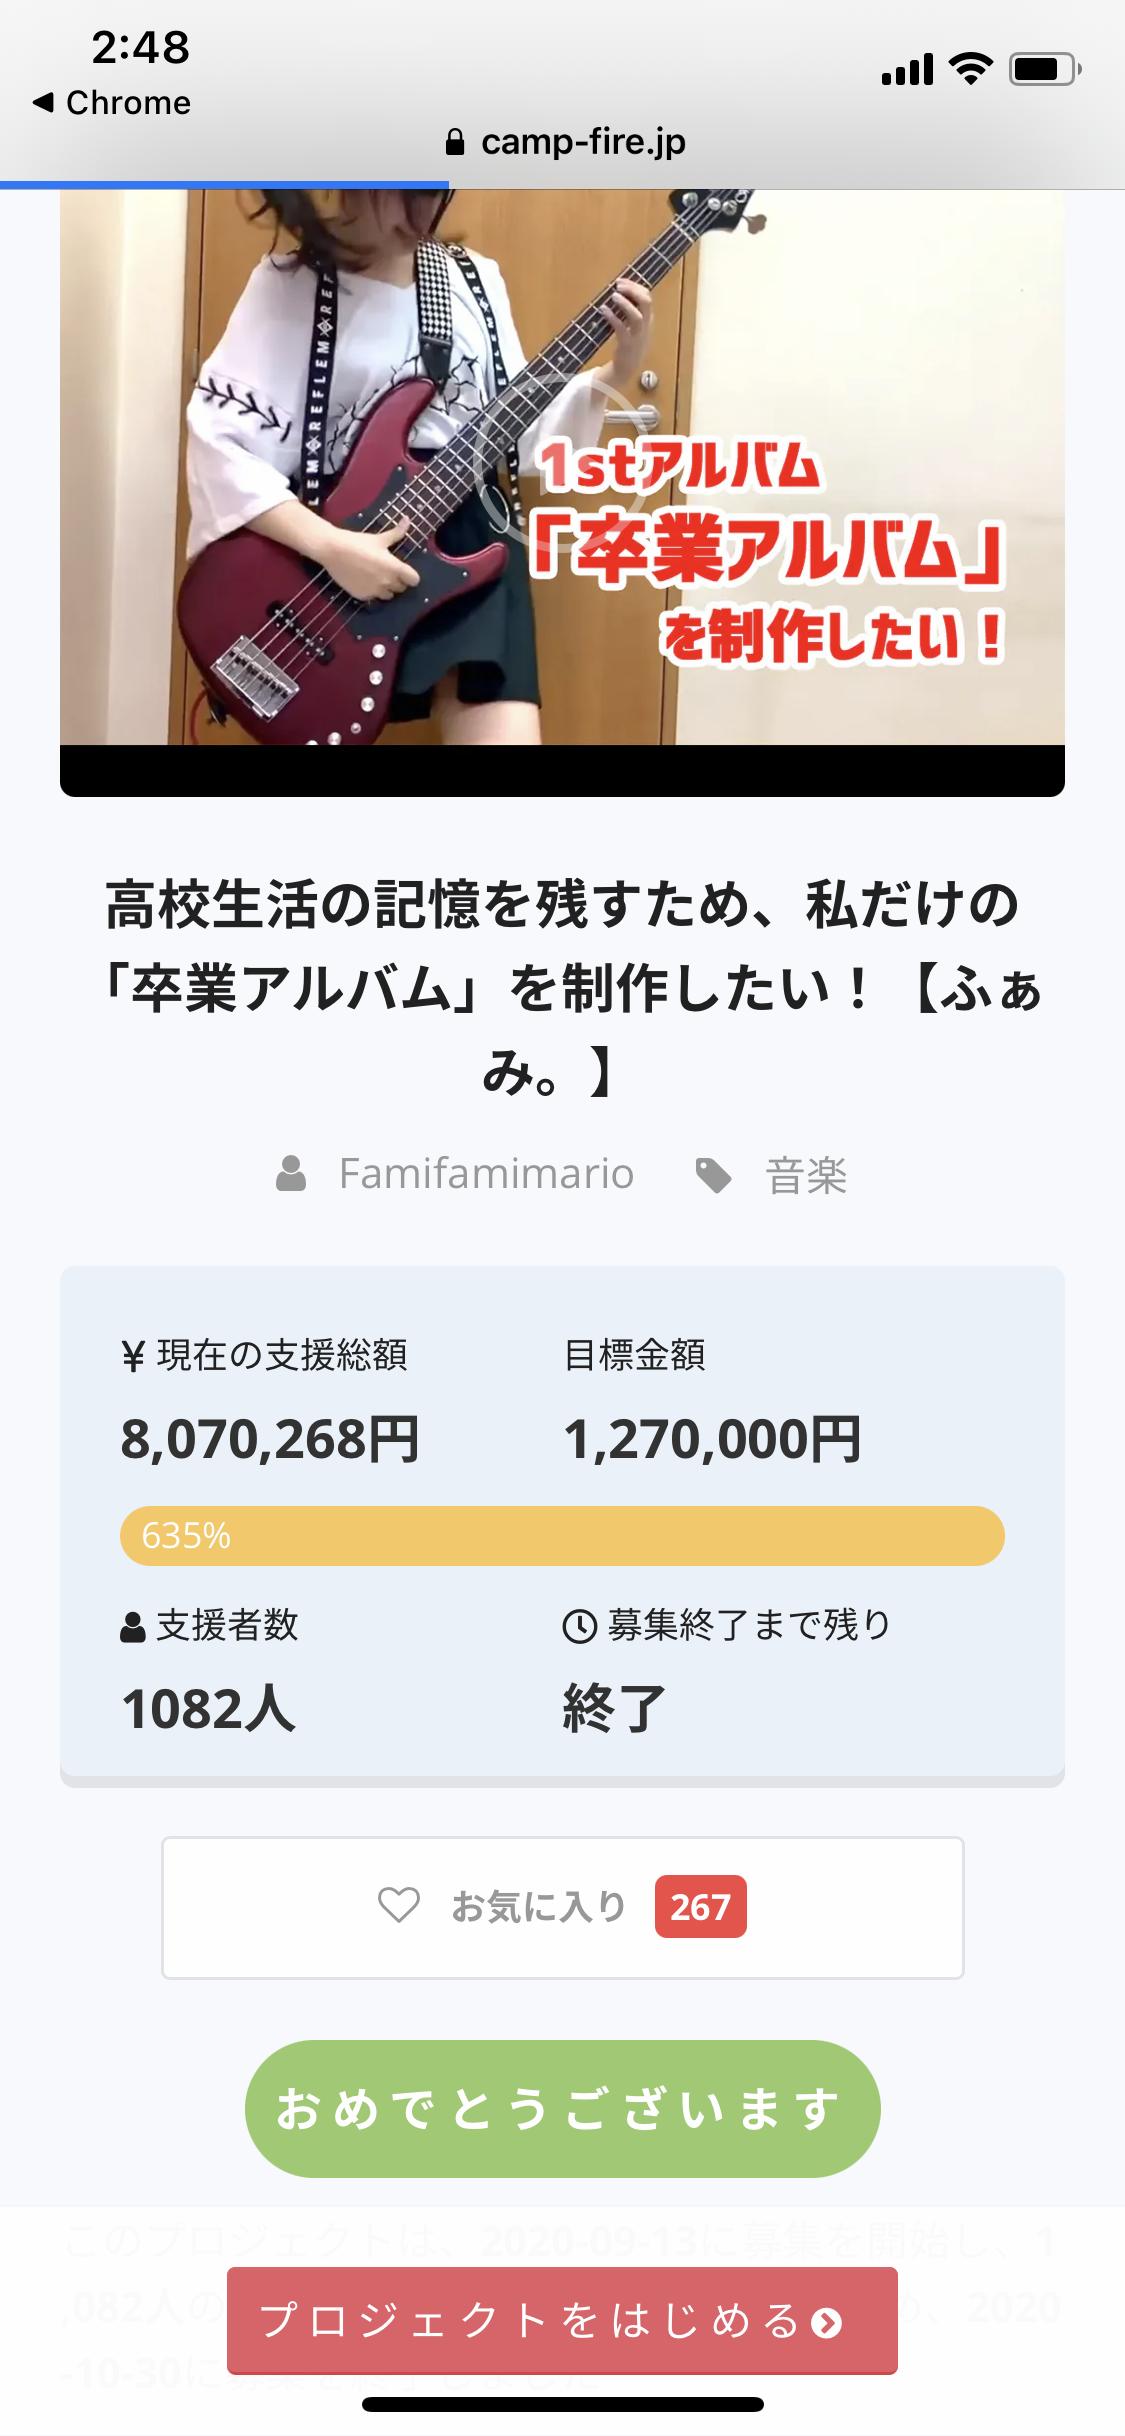Tap the 1082人 supporter count
The image size is (1125, 2436).
point(208,1708)
